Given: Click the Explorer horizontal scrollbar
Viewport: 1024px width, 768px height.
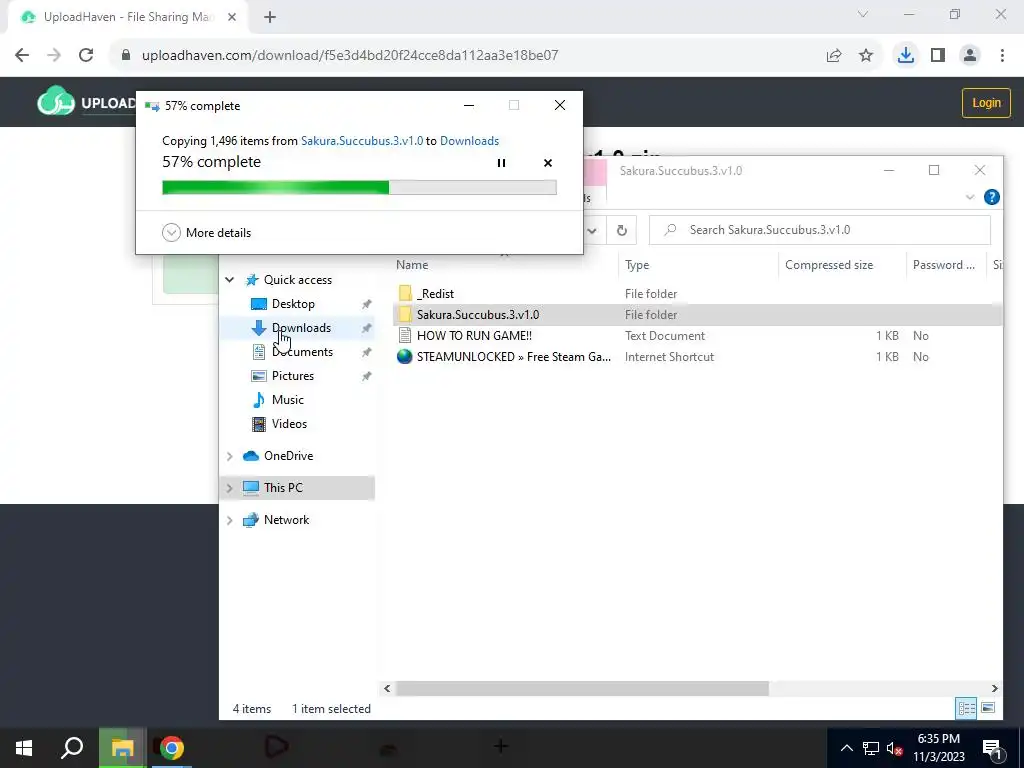Looking at the screenshot, I should (x=582, y=688).
